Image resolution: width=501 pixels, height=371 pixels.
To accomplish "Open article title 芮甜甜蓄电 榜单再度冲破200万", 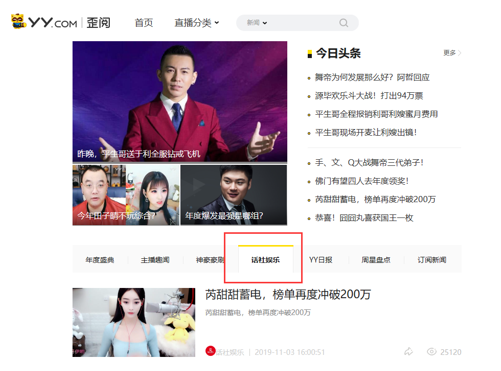I will pos(288,295).
